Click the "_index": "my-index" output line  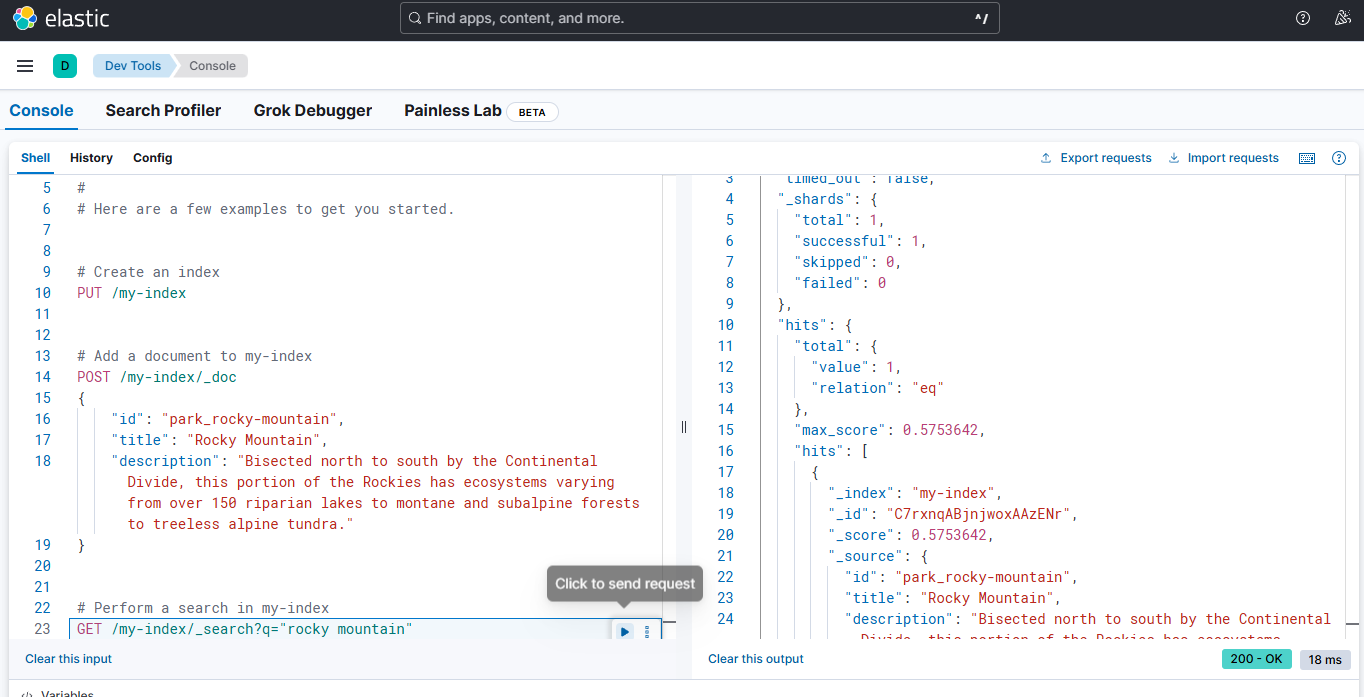(915, 493)
